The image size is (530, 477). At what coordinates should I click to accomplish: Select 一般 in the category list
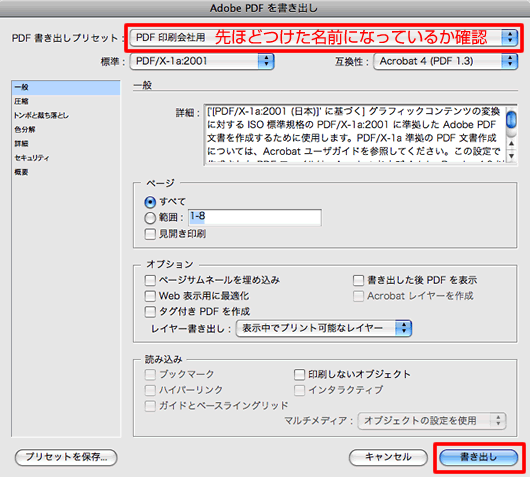[x=66, y=87]
